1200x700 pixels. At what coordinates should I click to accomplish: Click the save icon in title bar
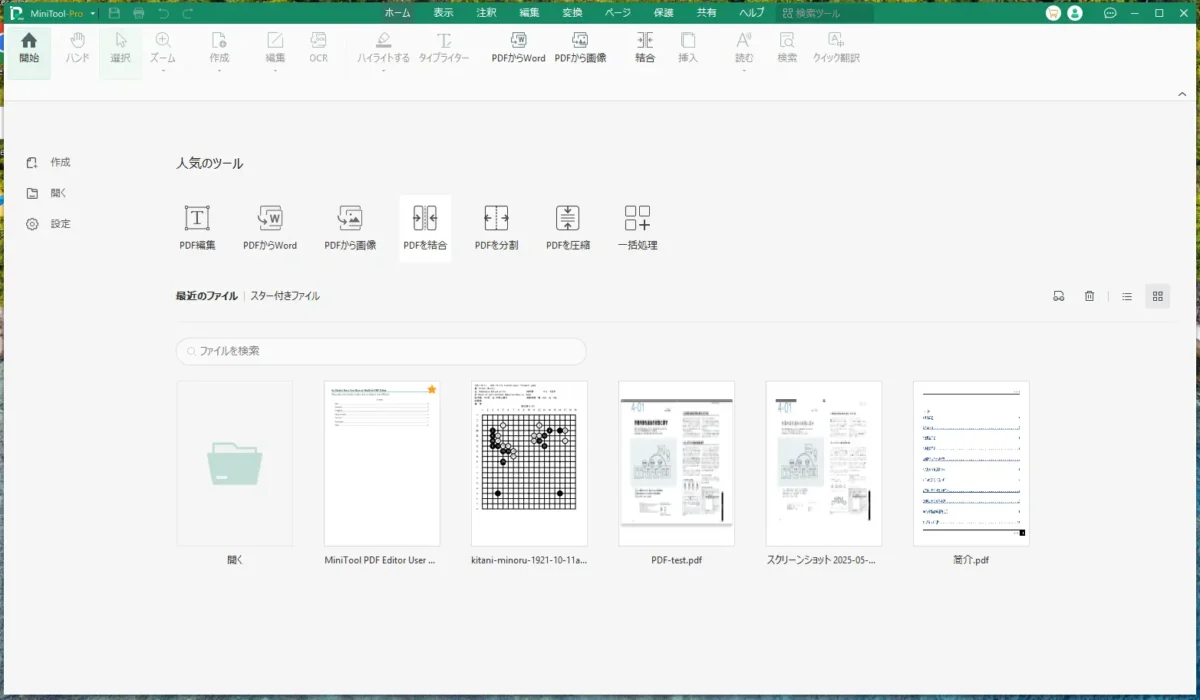[x=115, y=13]
